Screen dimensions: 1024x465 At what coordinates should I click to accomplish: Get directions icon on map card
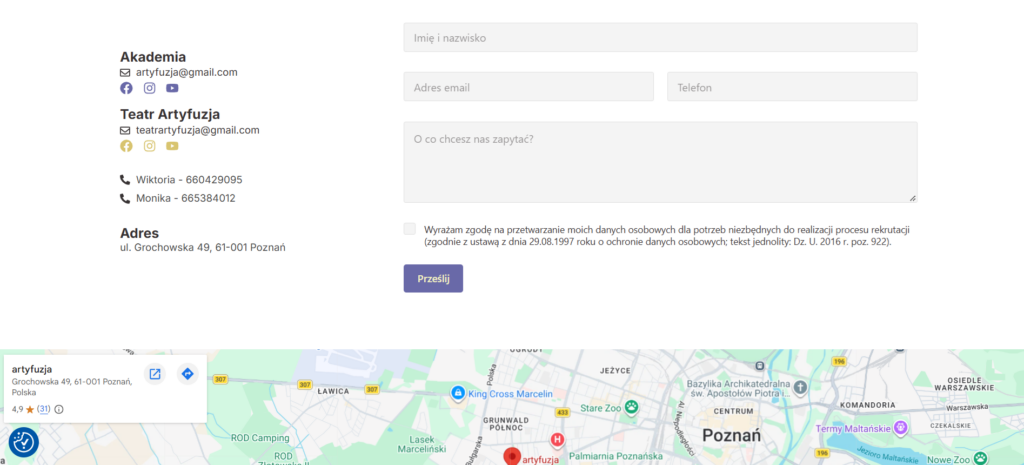point(187,374)
